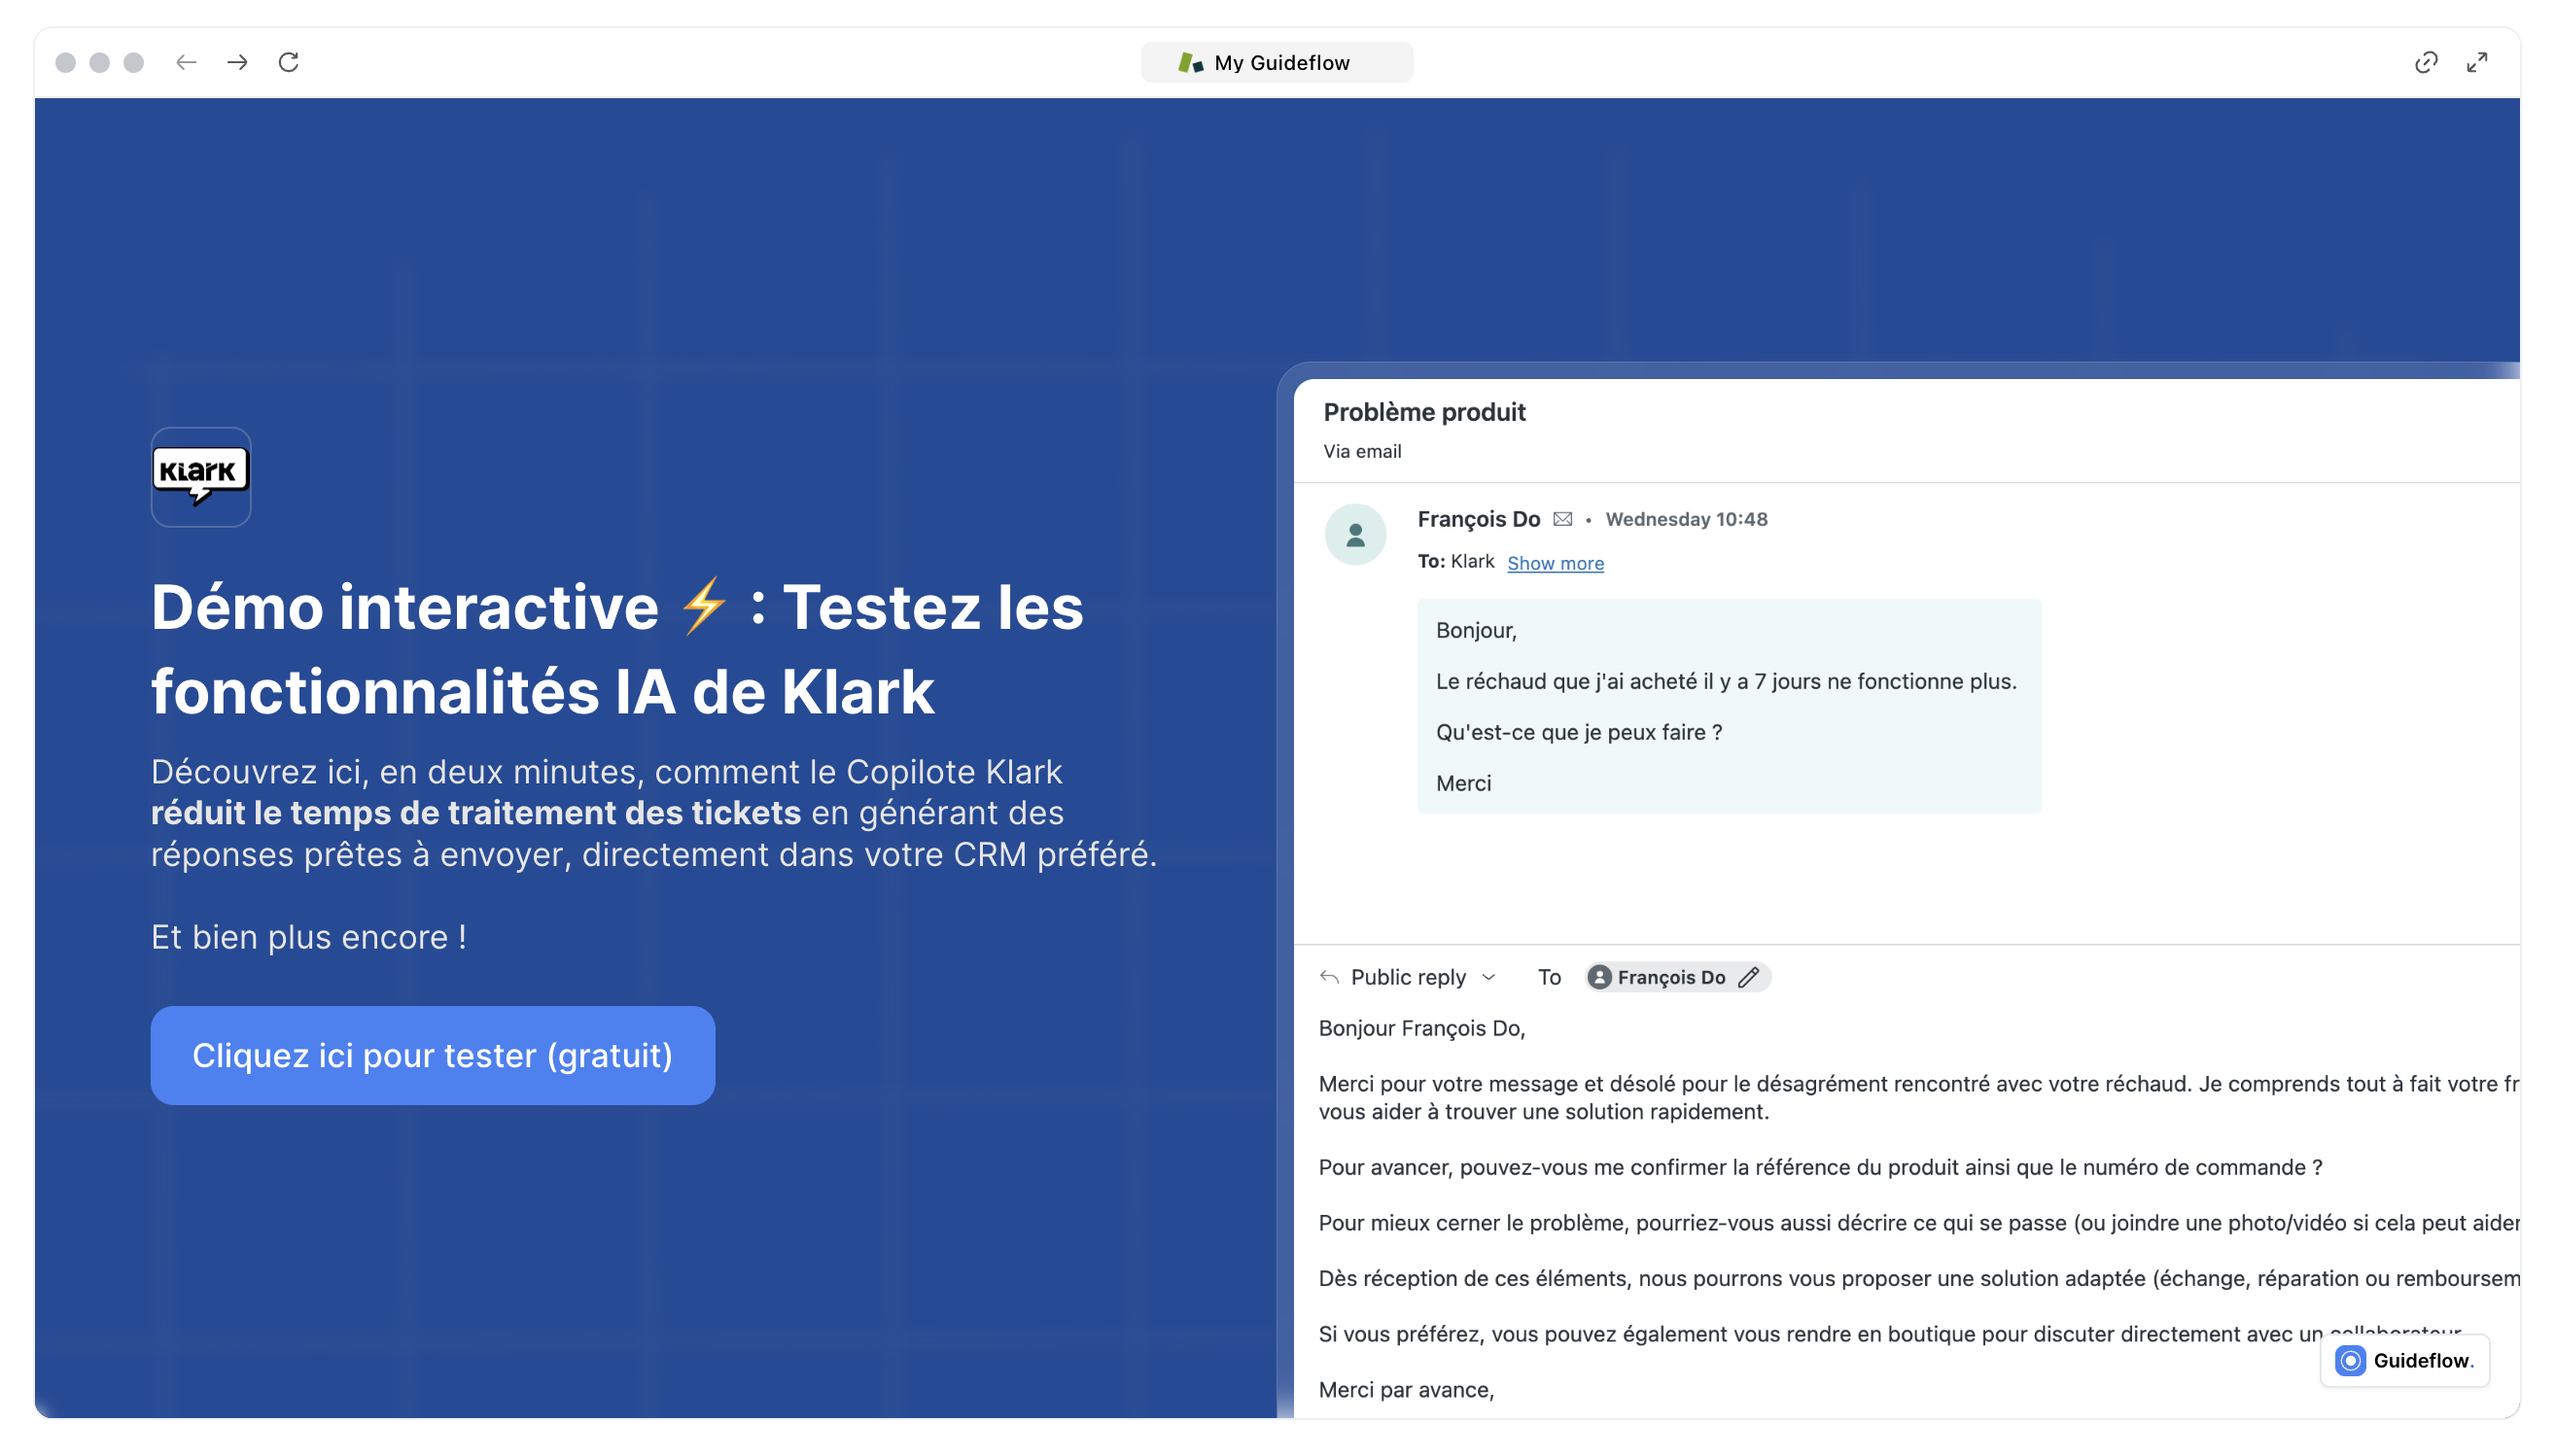Click the browser back arrow

coord(186,62)
